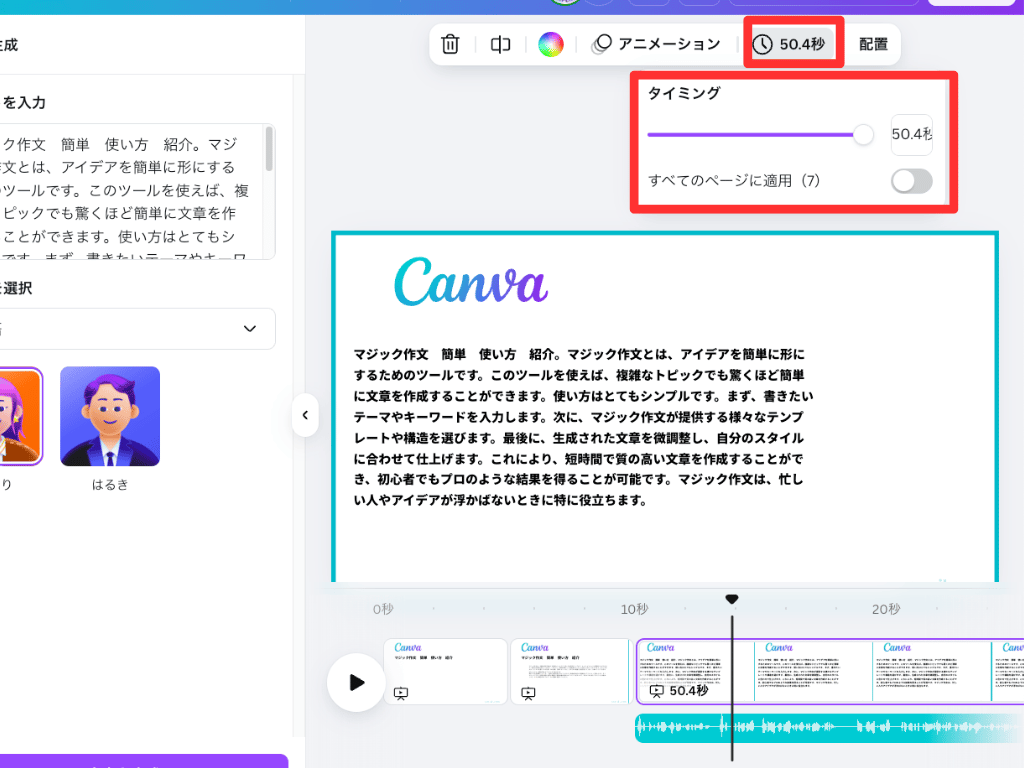Play the timeline with the play button
This screenshot has width=1024, height=768.
[356, 682]
